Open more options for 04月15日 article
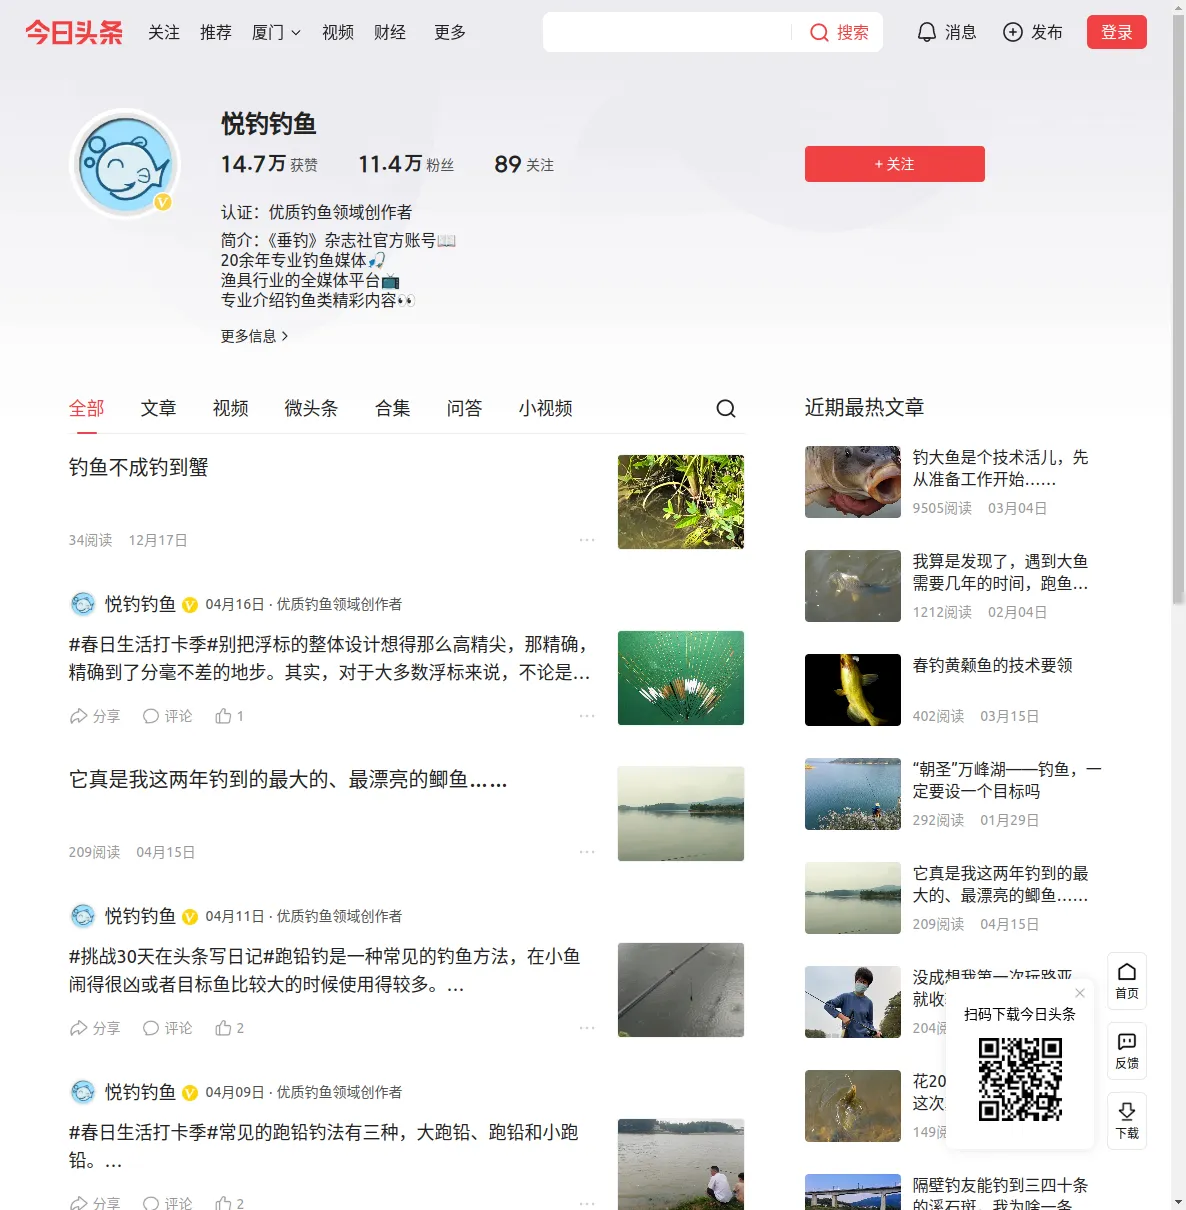 [x=587, y=852]
